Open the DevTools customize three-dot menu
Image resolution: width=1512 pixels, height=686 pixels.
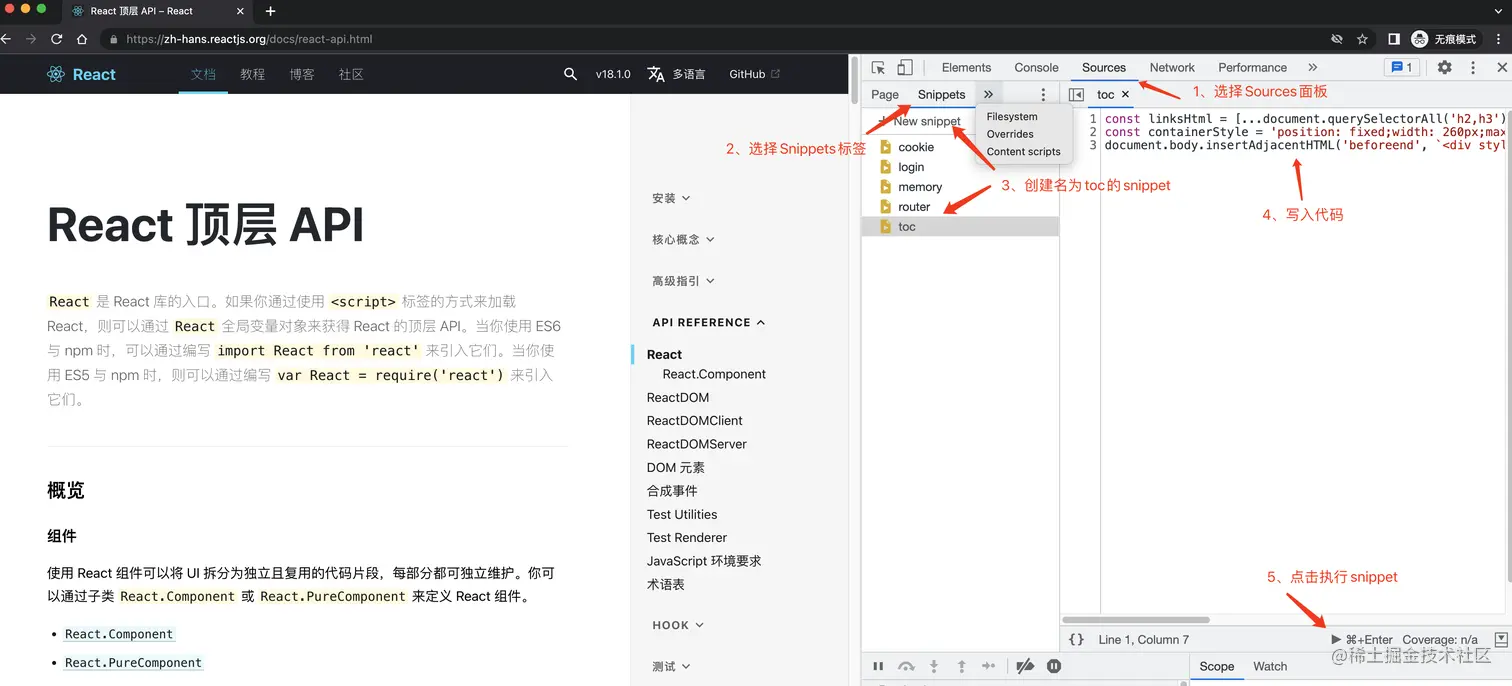coord(1473,68)
